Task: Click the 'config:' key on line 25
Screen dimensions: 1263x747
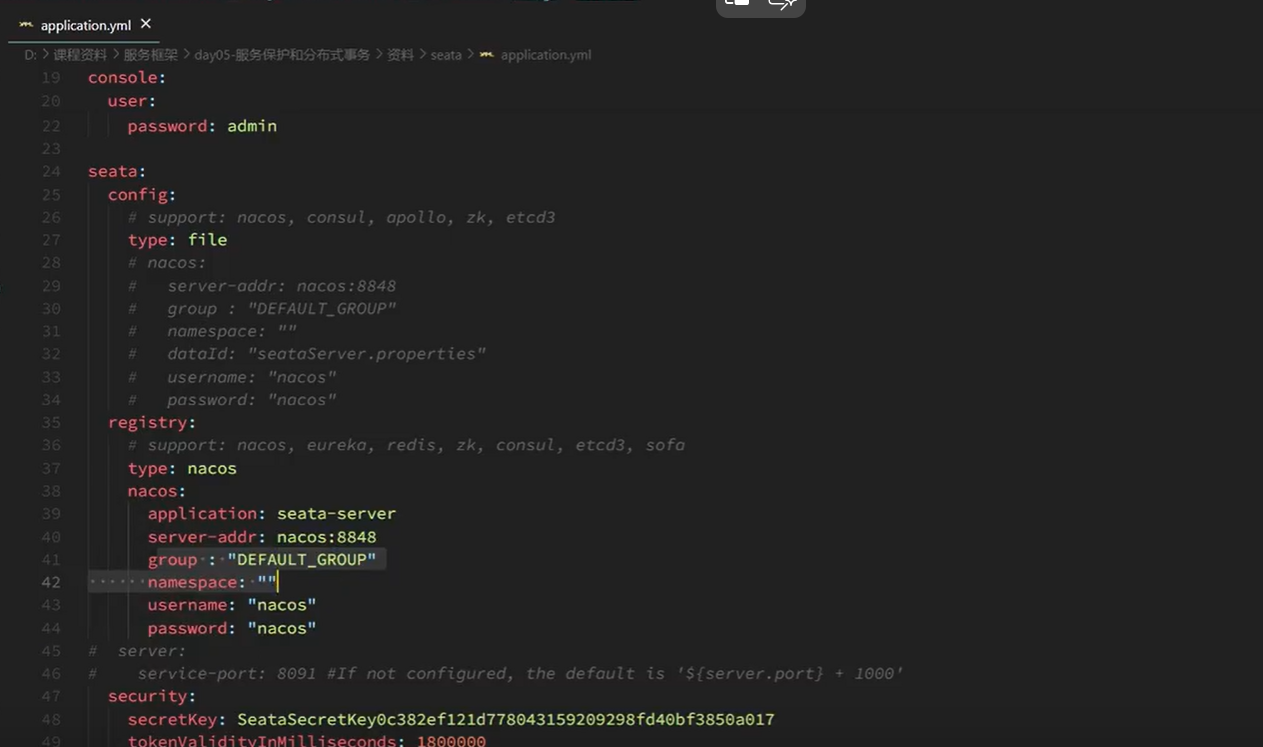Action: pos(142,195)
